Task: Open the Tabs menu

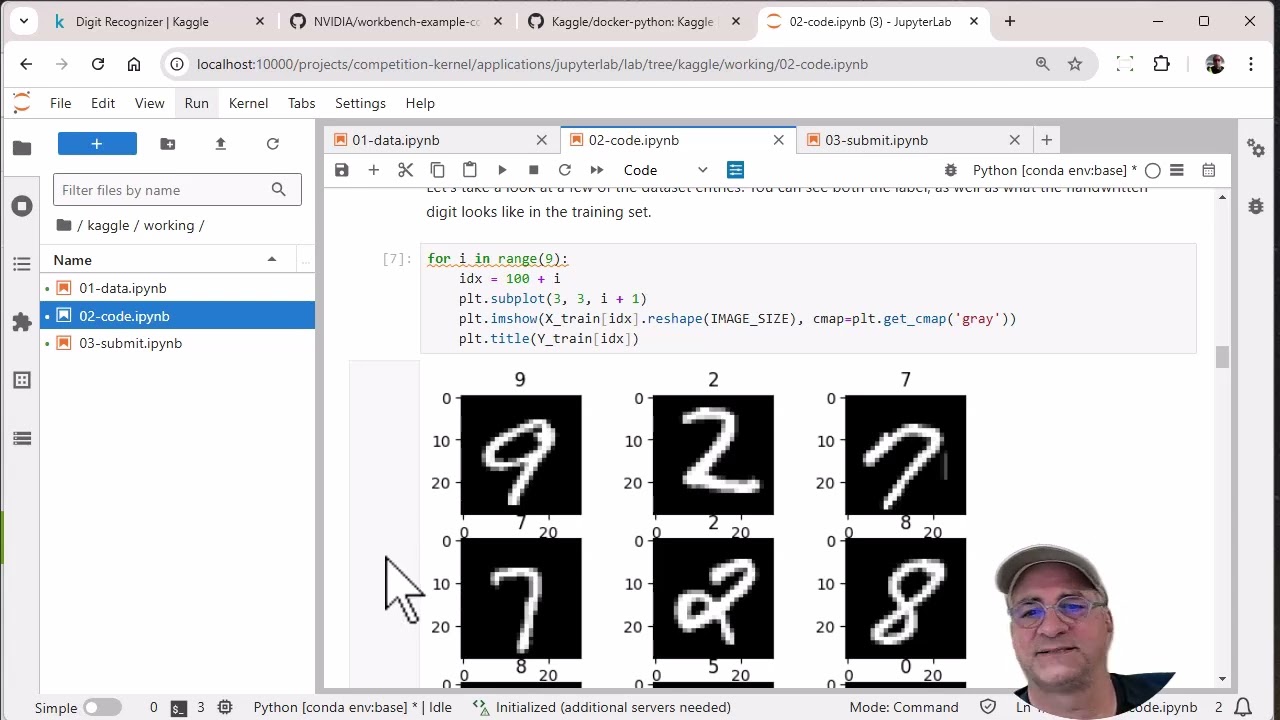Action: tap(302, 103)
